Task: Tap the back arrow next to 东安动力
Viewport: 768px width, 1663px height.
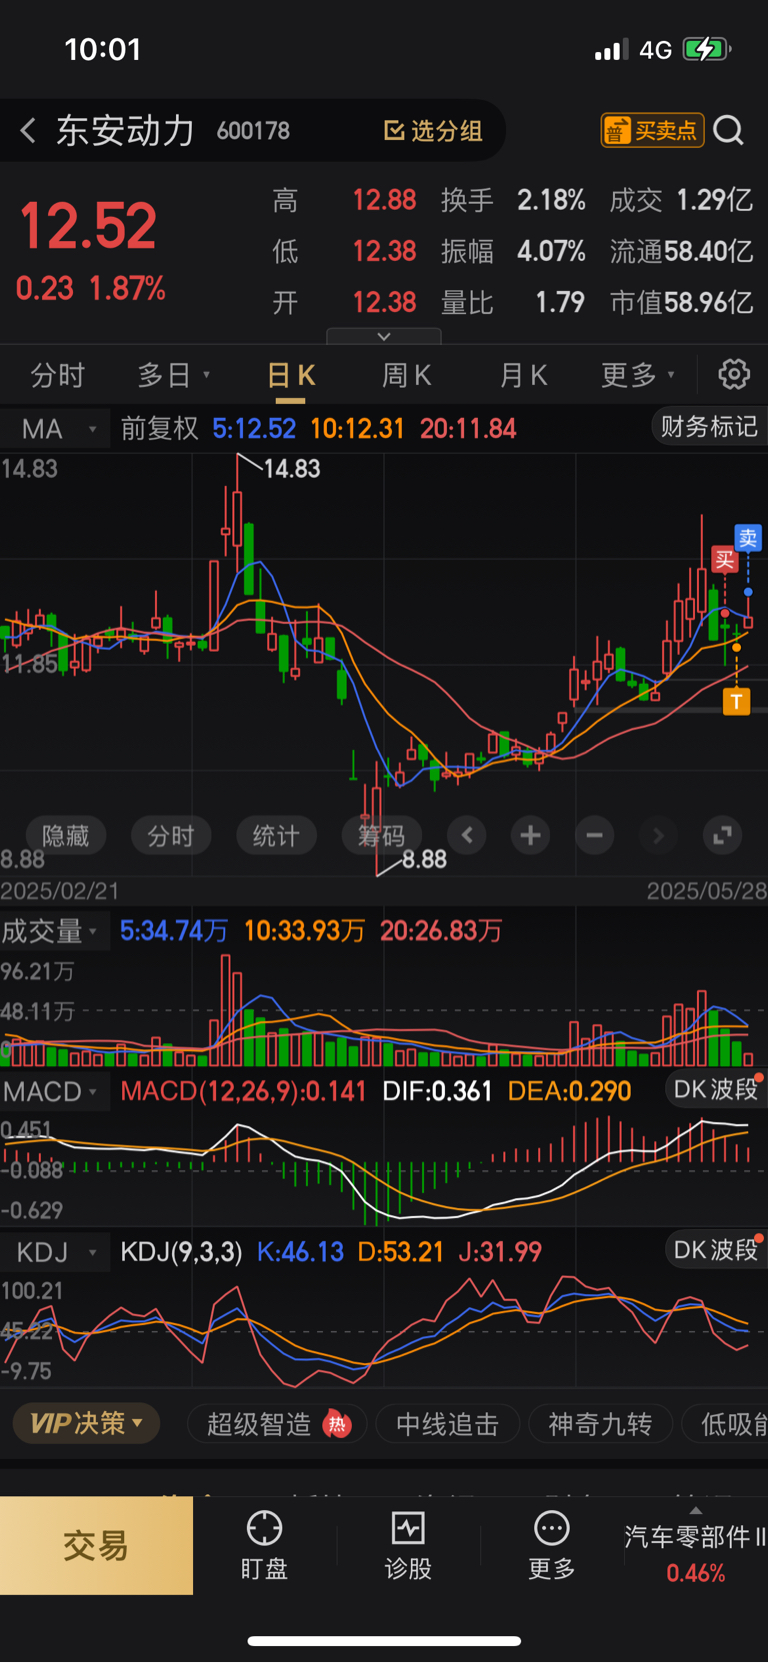Action: (28, 130)
